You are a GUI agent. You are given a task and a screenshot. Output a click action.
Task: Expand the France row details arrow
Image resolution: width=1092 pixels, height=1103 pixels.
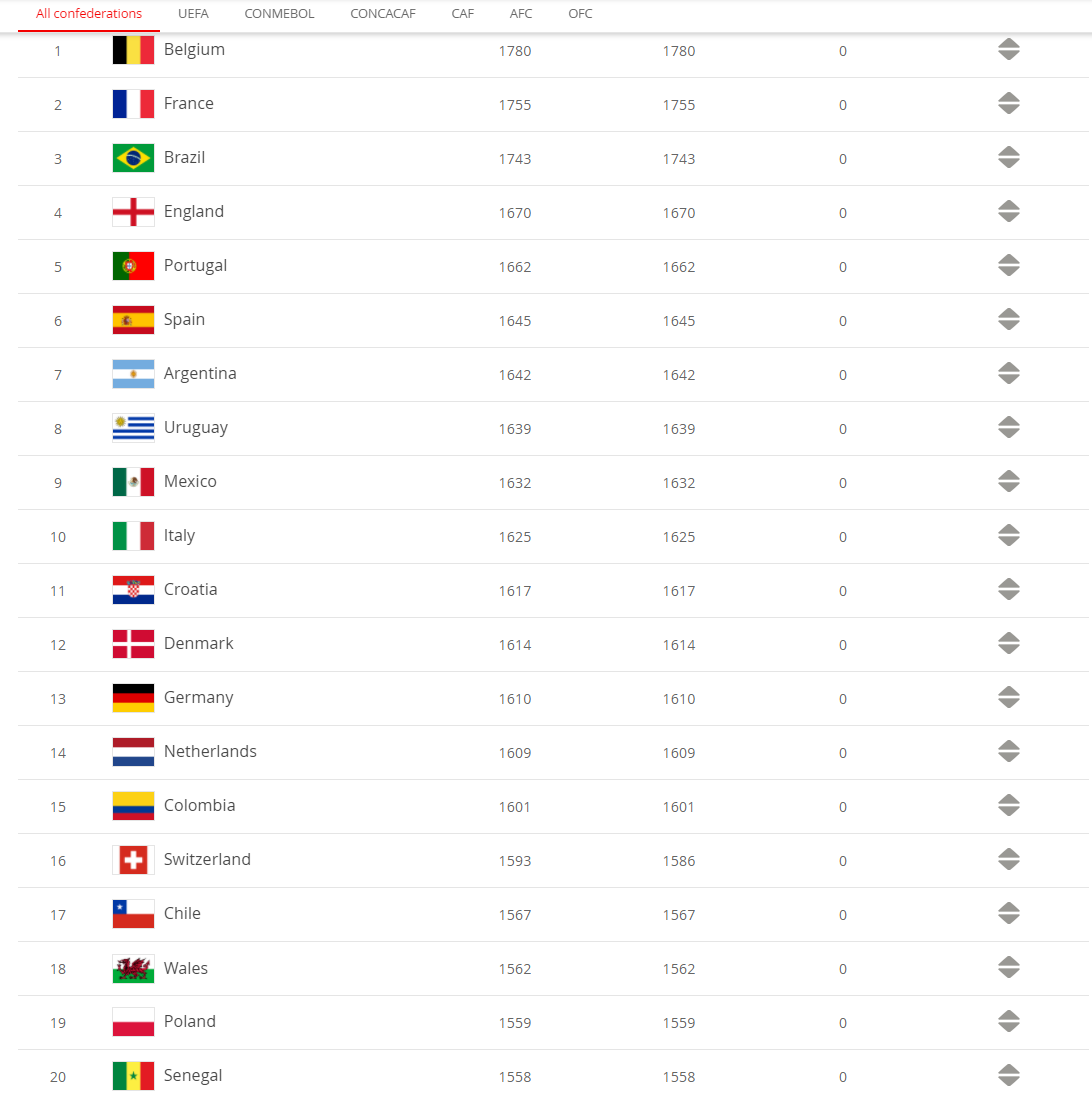coord(1009,103)
